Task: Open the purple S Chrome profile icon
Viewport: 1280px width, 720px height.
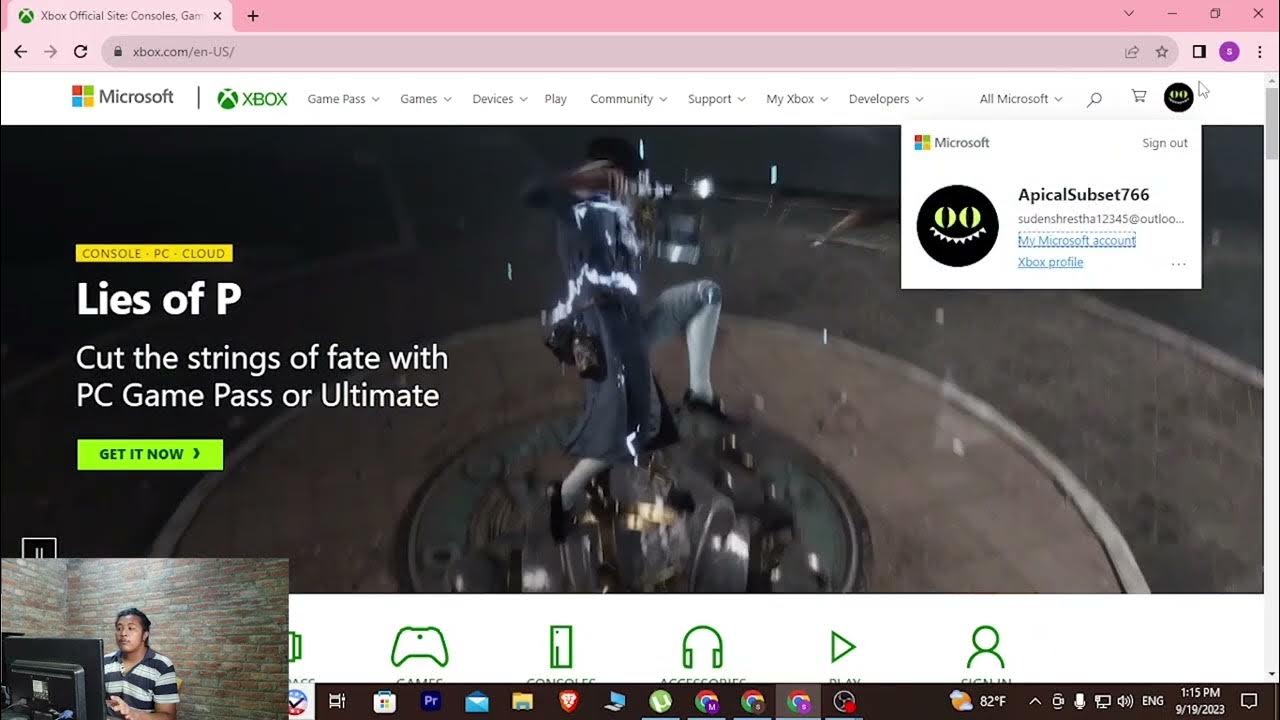Action: [1229, 51]
